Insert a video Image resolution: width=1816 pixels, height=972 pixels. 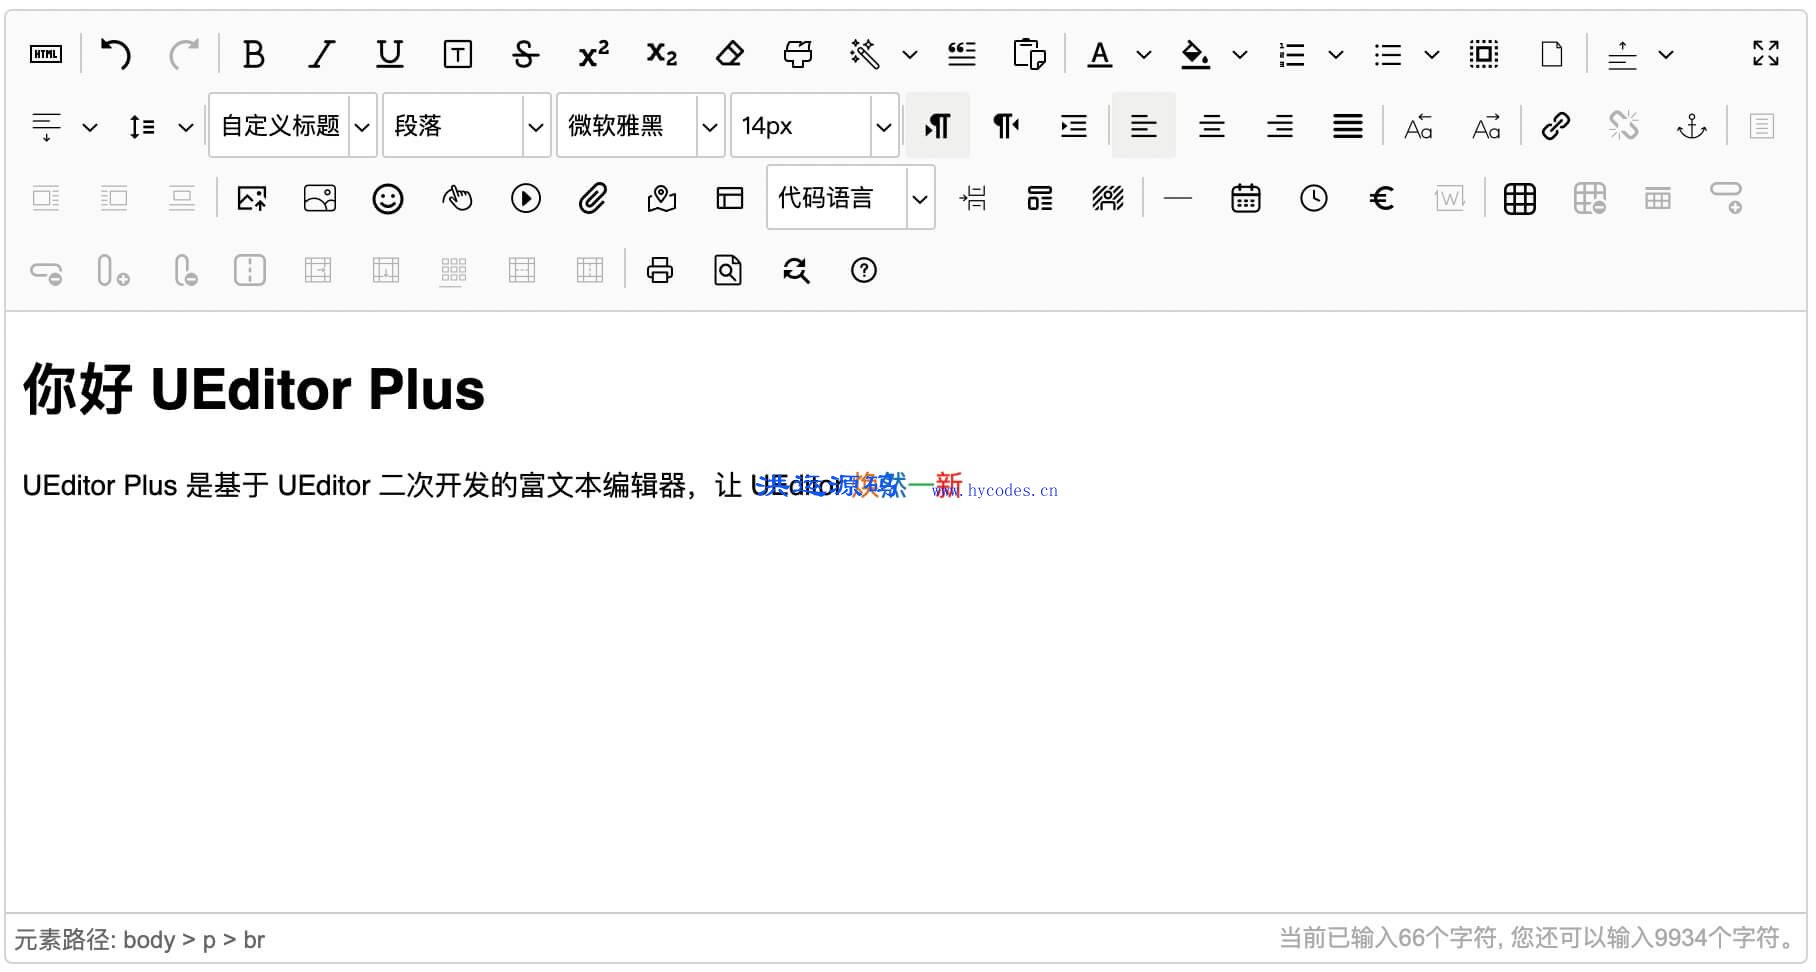point(526,198)
